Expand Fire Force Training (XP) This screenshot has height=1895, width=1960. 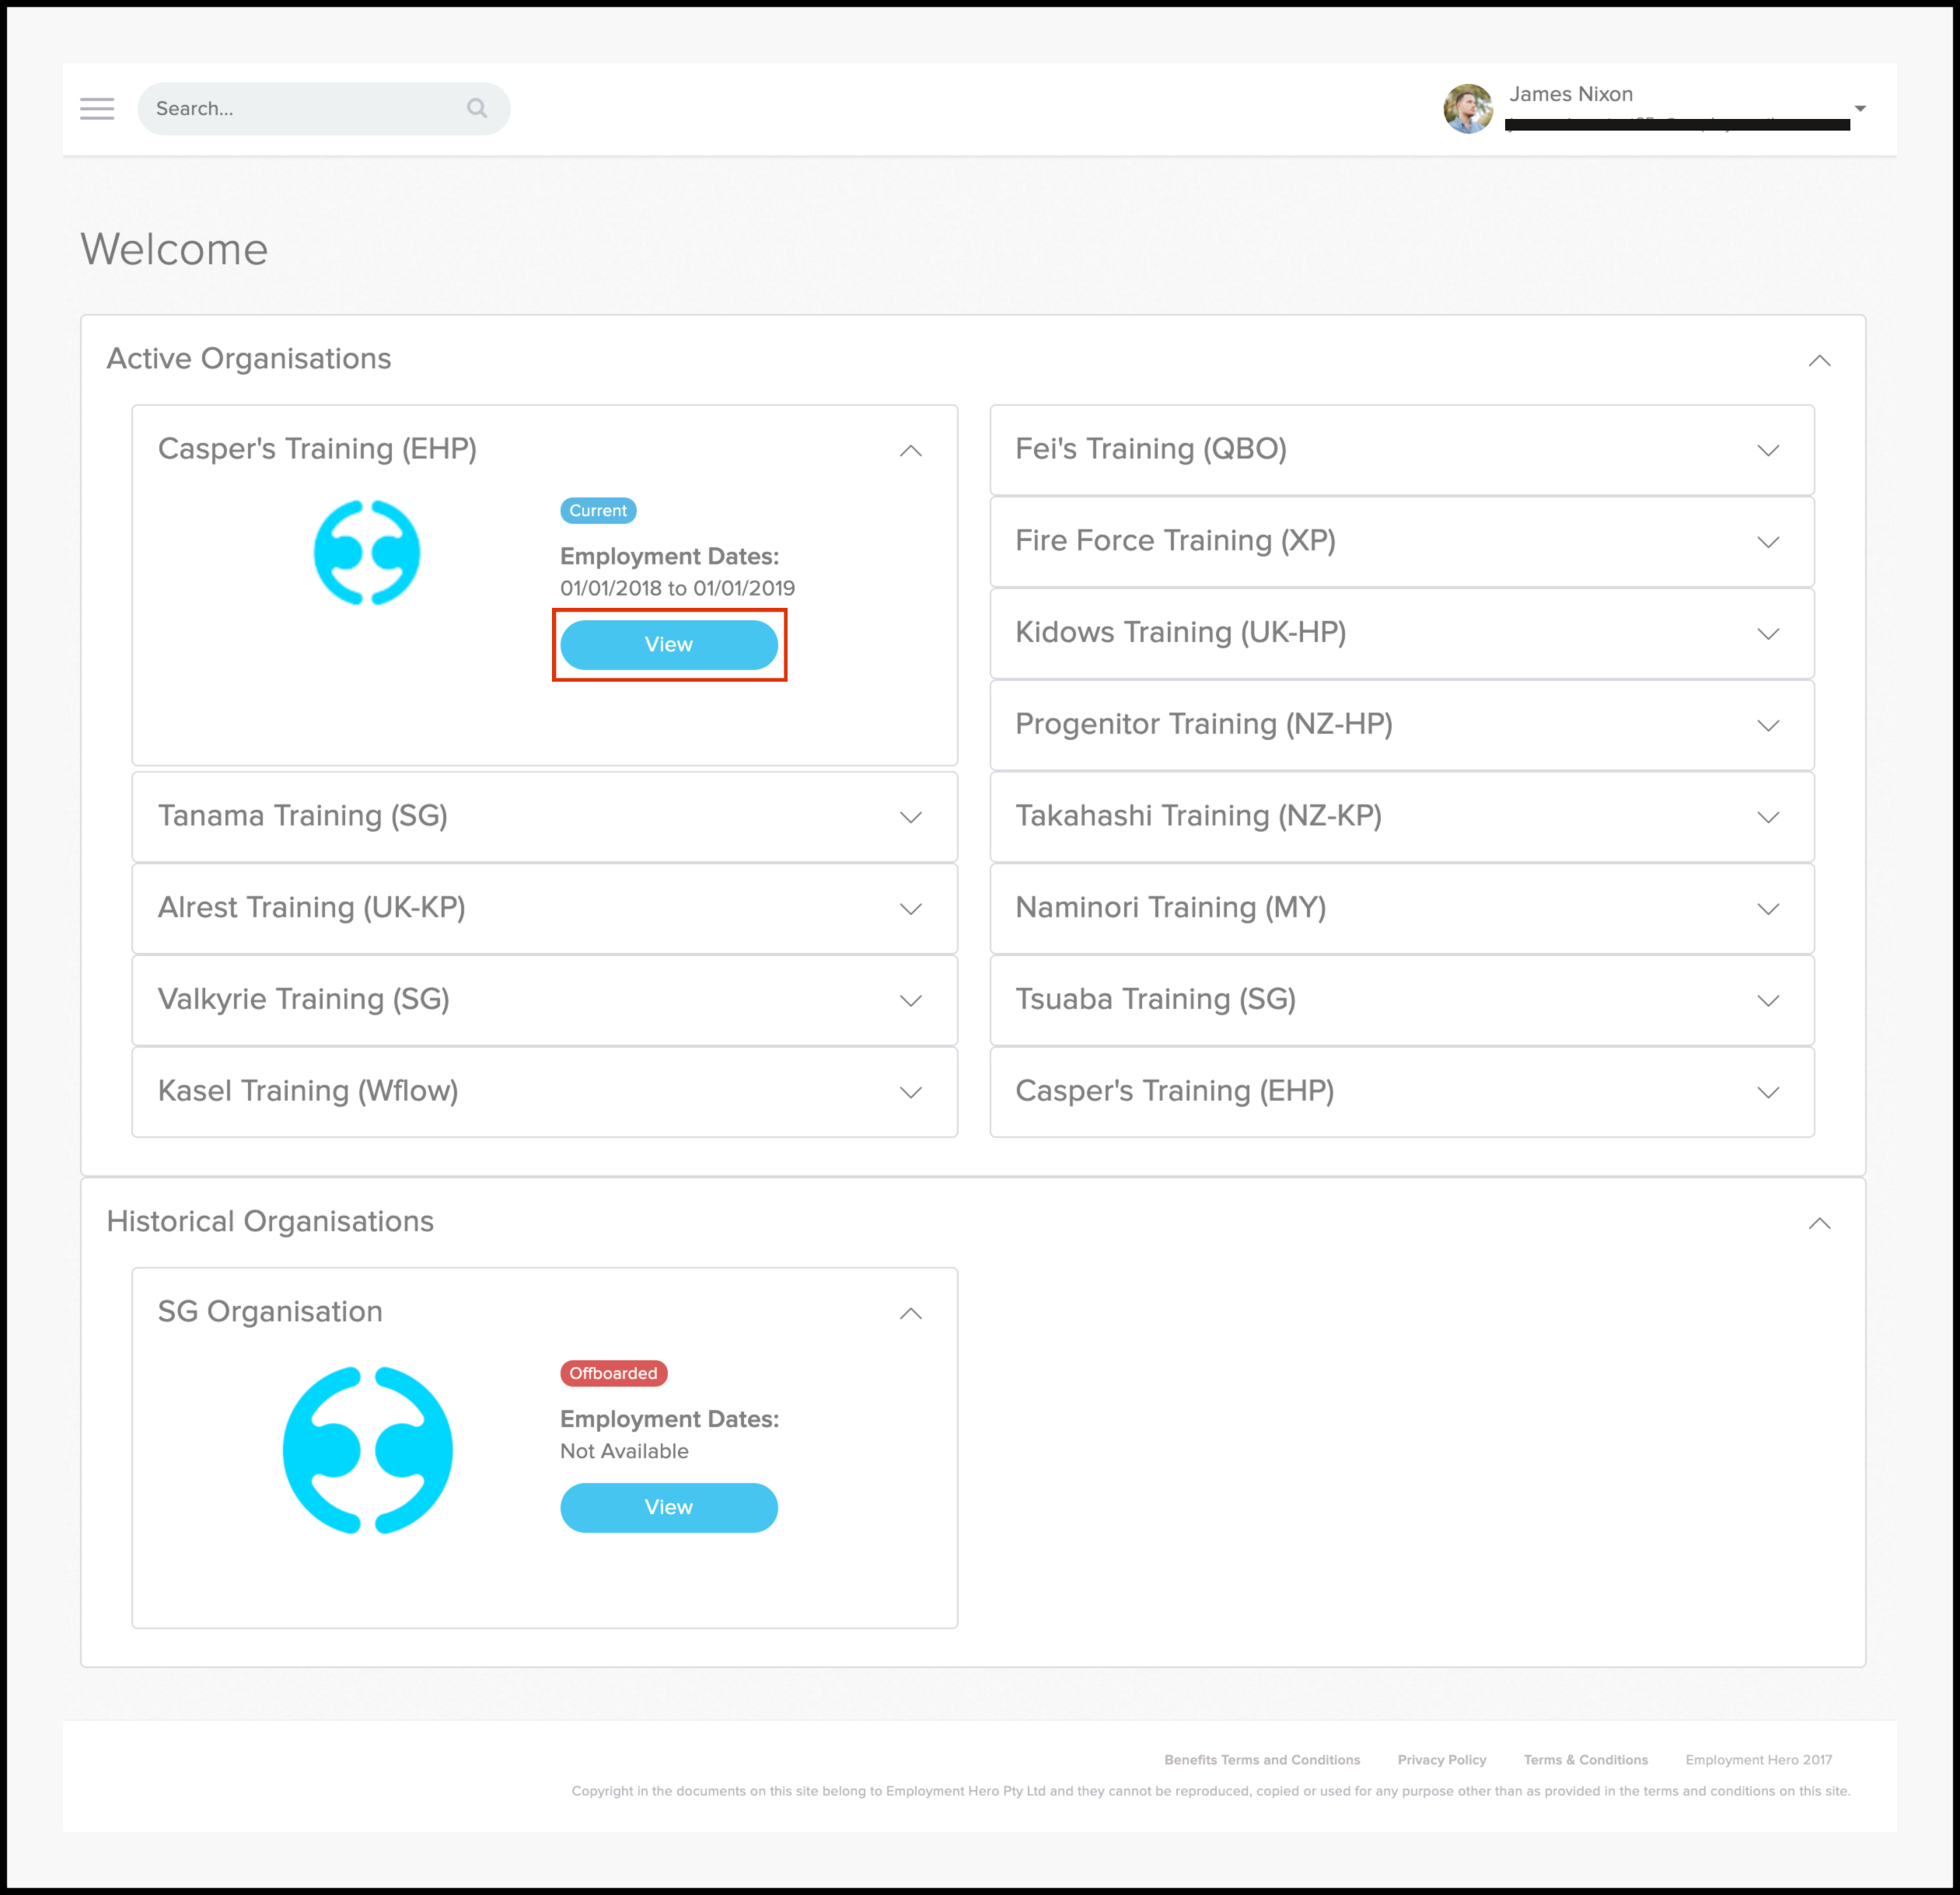click(x=1767, y=543)
